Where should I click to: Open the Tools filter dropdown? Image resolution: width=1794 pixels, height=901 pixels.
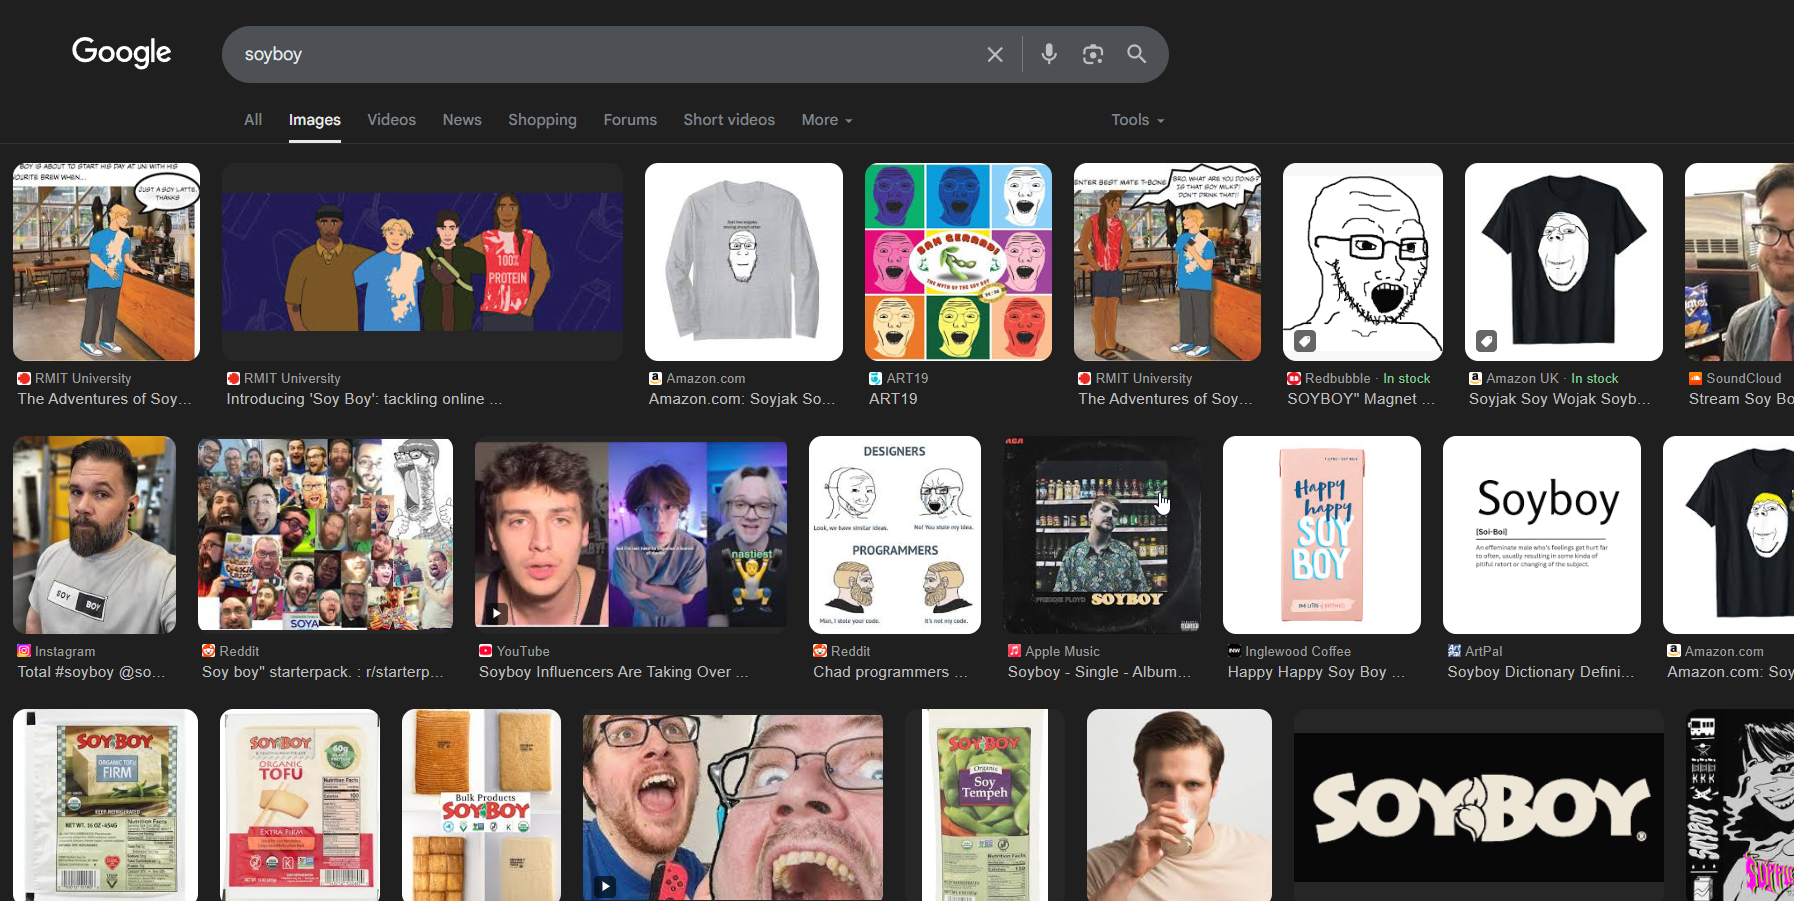(1138, 120)
